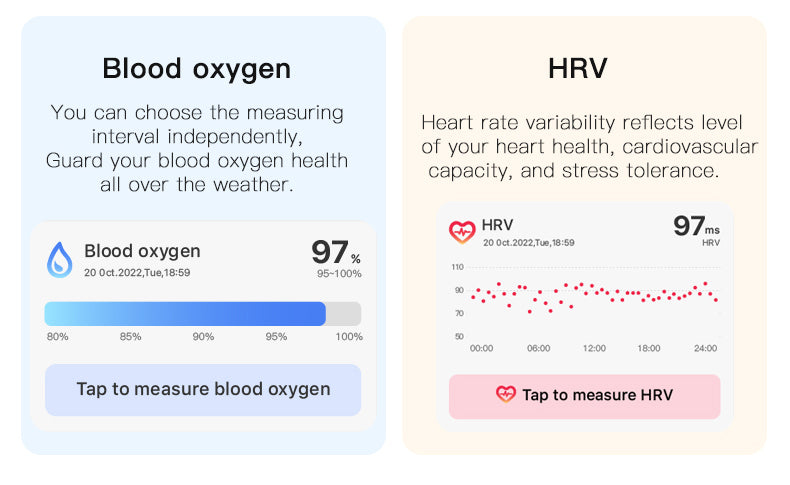Click the 95~100% range text
This screenshot has height=485, width=790.
(339, 274)
